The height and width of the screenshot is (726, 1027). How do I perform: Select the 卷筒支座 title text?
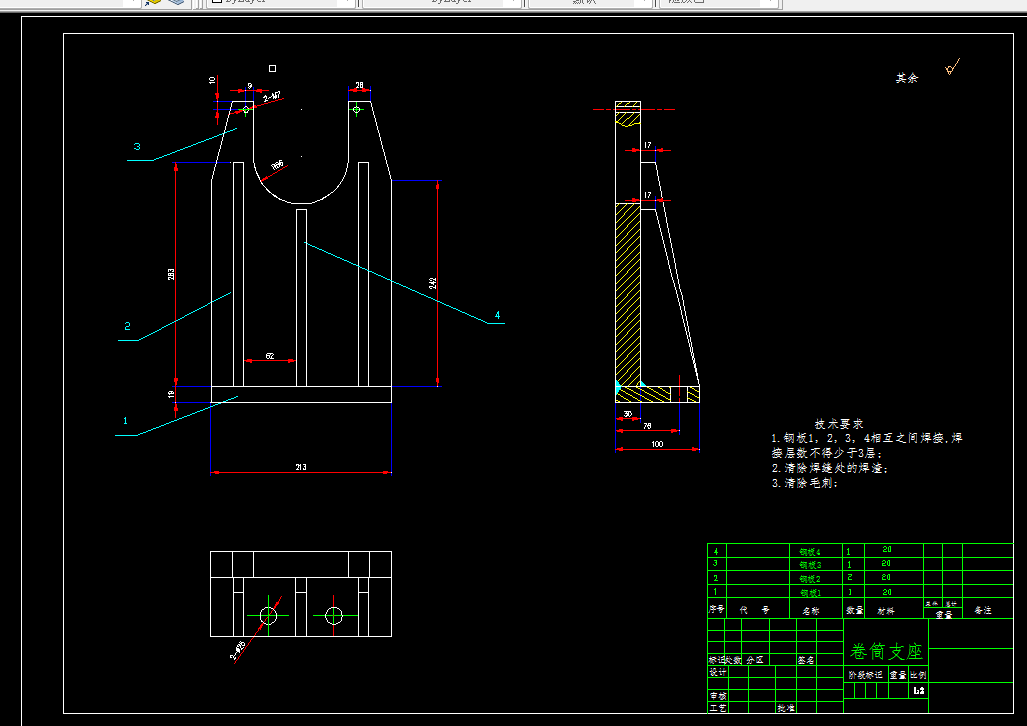886,651
